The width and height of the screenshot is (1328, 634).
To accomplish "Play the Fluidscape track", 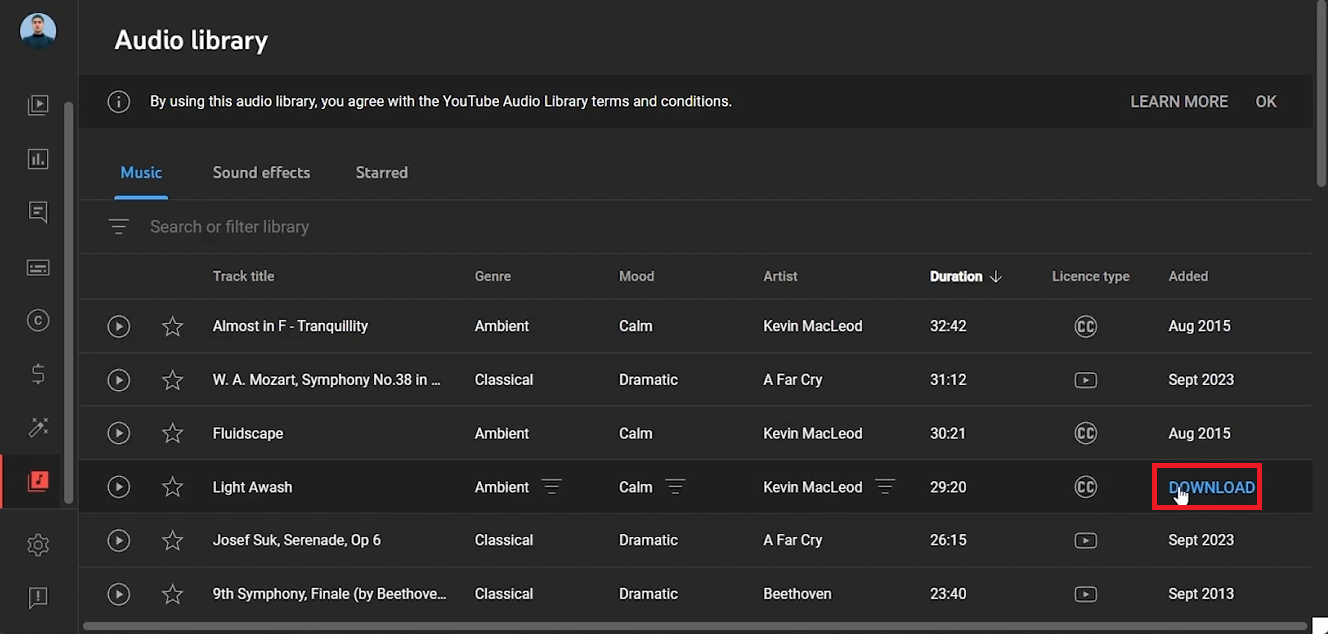I will 119,433.
